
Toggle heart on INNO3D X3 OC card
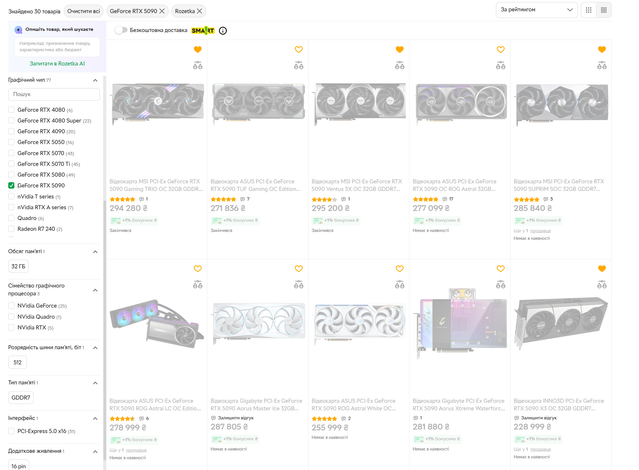coord(602,269)
